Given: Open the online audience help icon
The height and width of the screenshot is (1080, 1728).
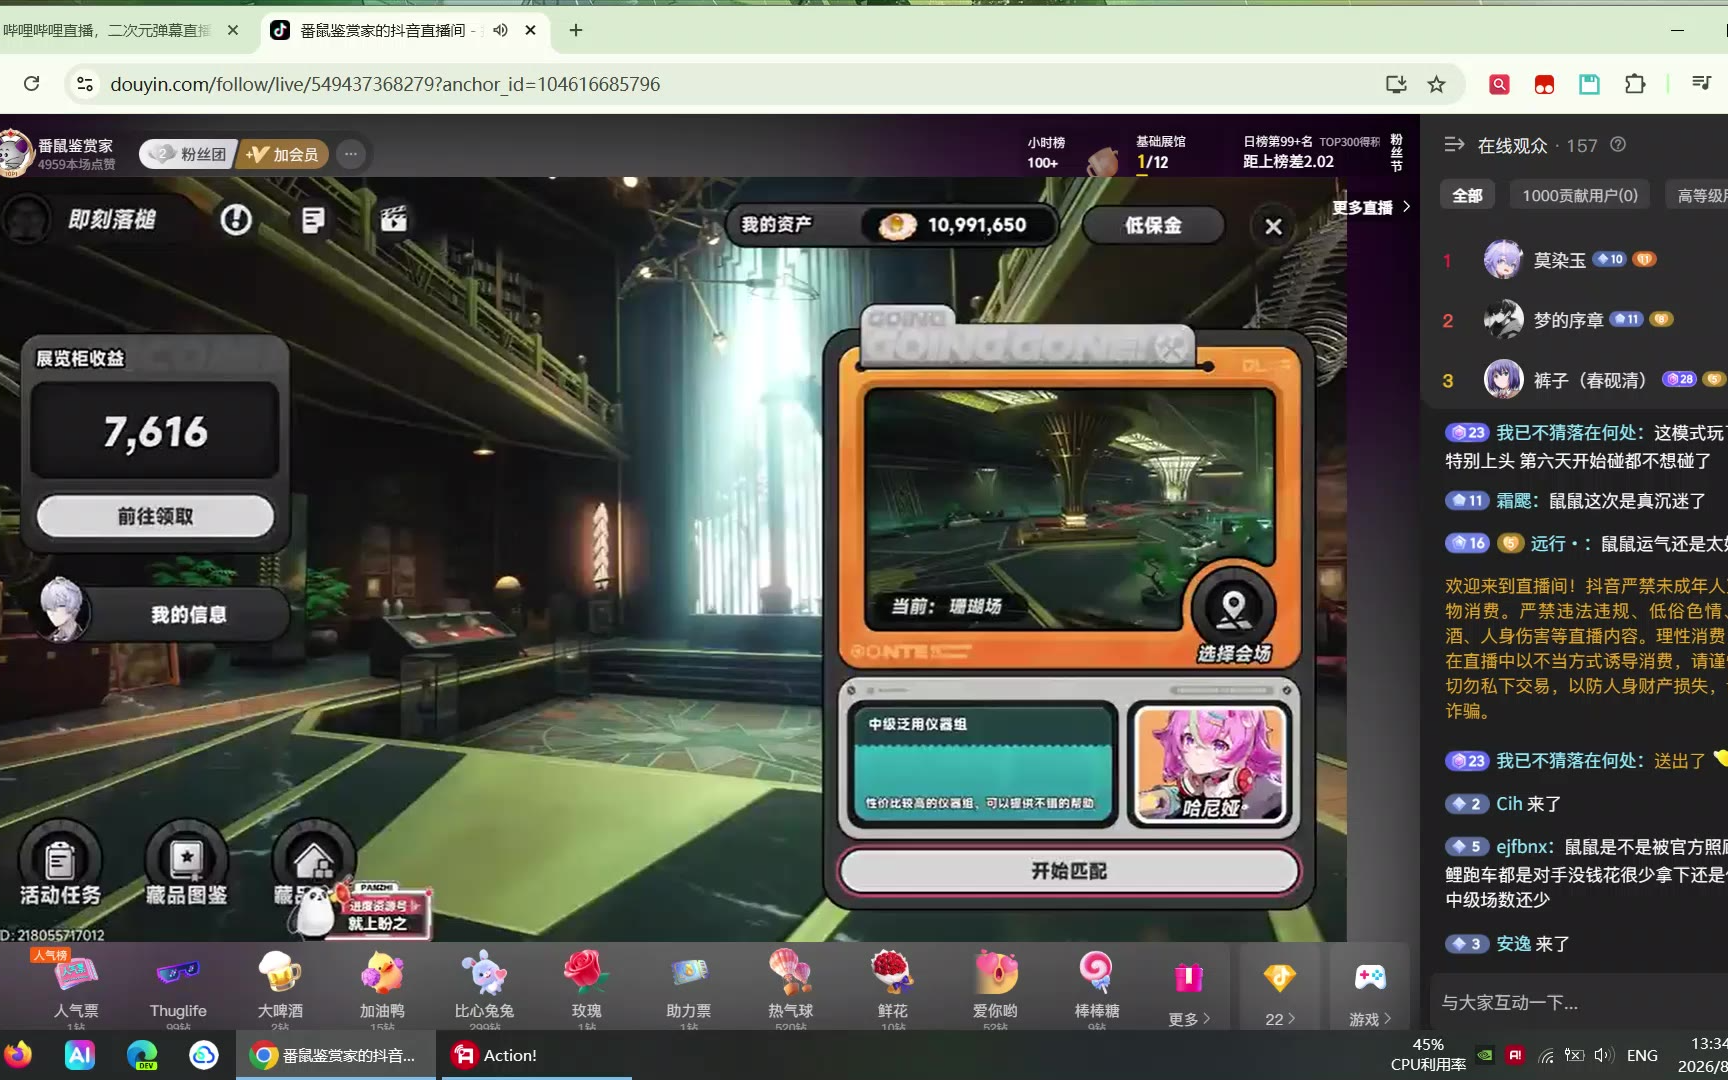Looking at the screenshot, I should [x=1618, y=145].
